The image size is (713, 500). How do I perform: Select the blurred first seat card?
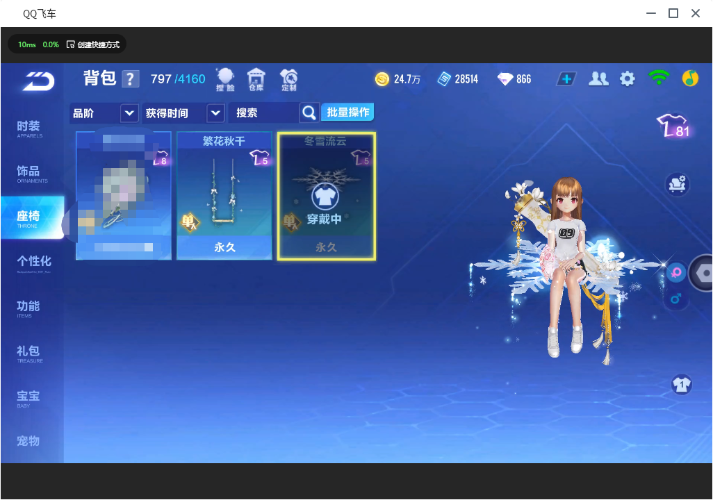124,196
